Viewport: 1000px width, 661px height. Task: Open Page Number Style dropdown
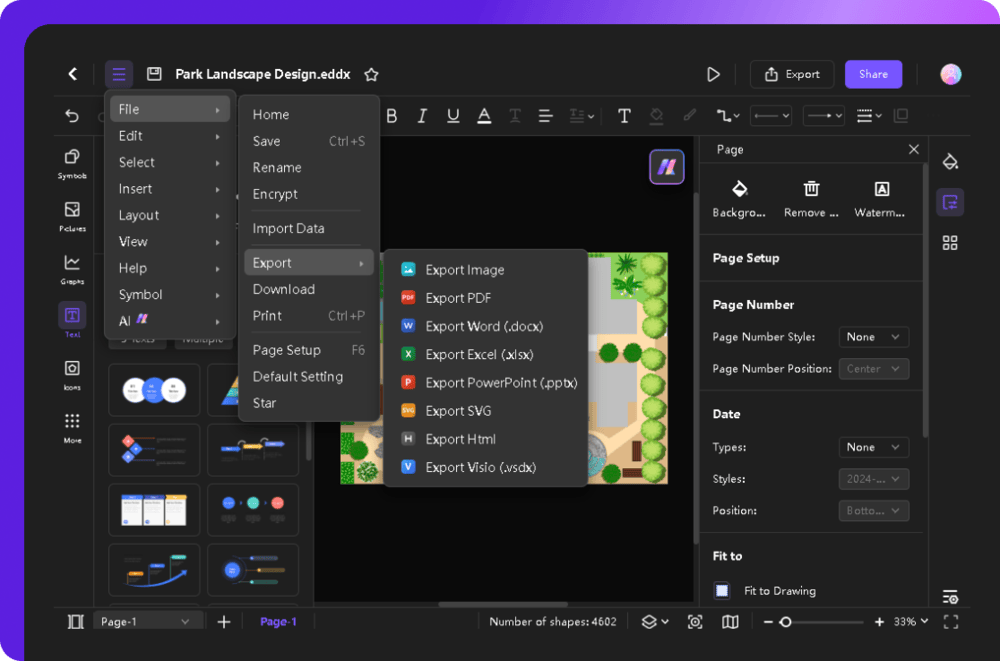873,337
